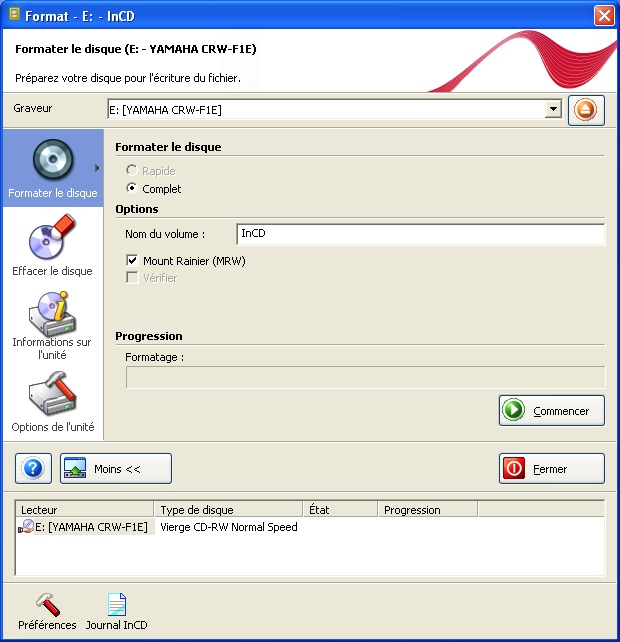Screen dimensions: 620x642
Task: Close the Format InCD window
Action: [x=604, y=16]
